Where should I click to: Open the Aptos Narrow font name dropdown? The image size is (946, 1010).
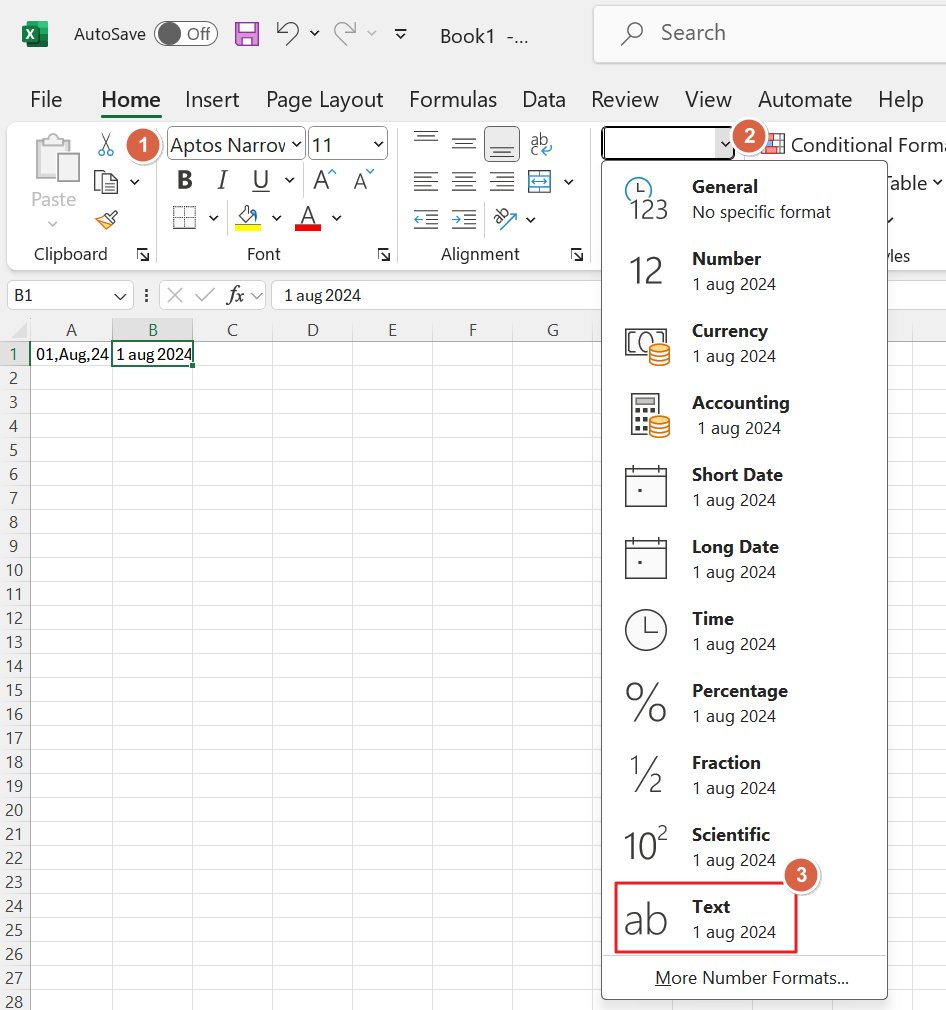click(297, 145)
